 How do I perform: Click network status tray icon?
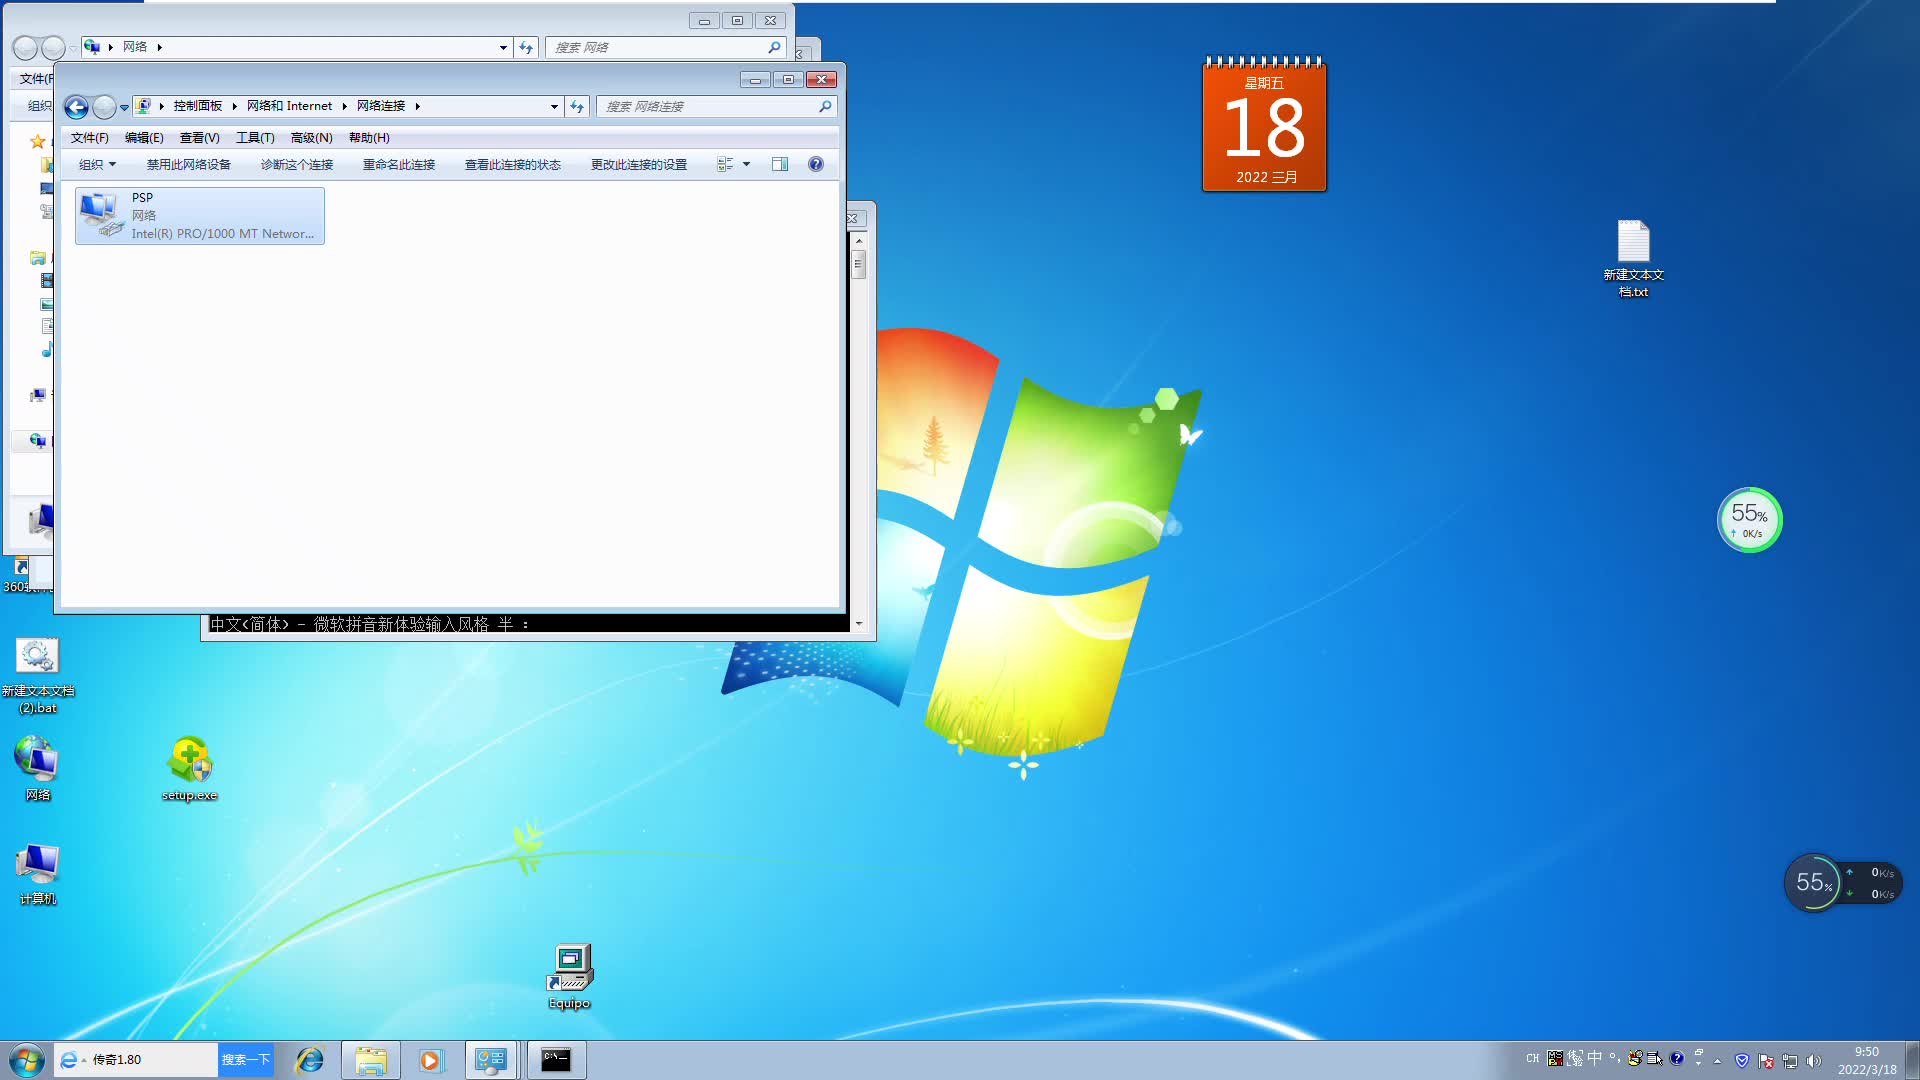(1790, 1061)
